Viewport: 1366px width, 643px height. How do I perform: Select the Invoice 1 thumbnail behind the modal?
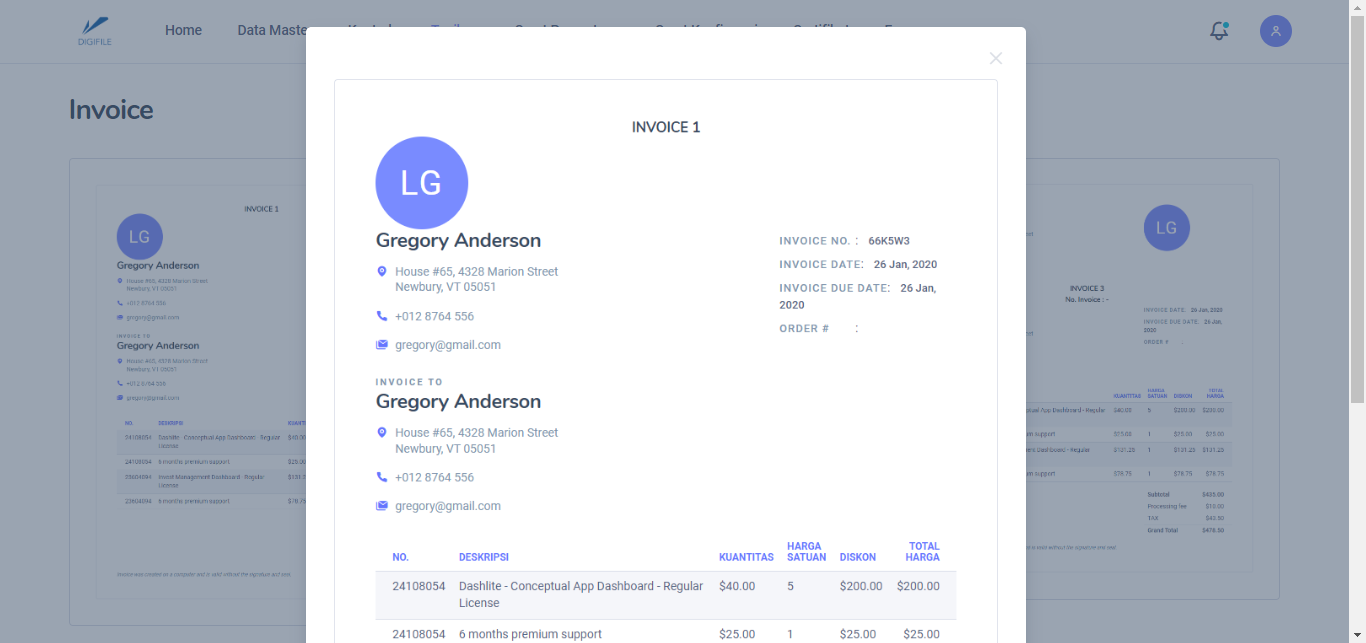[190, 390]
